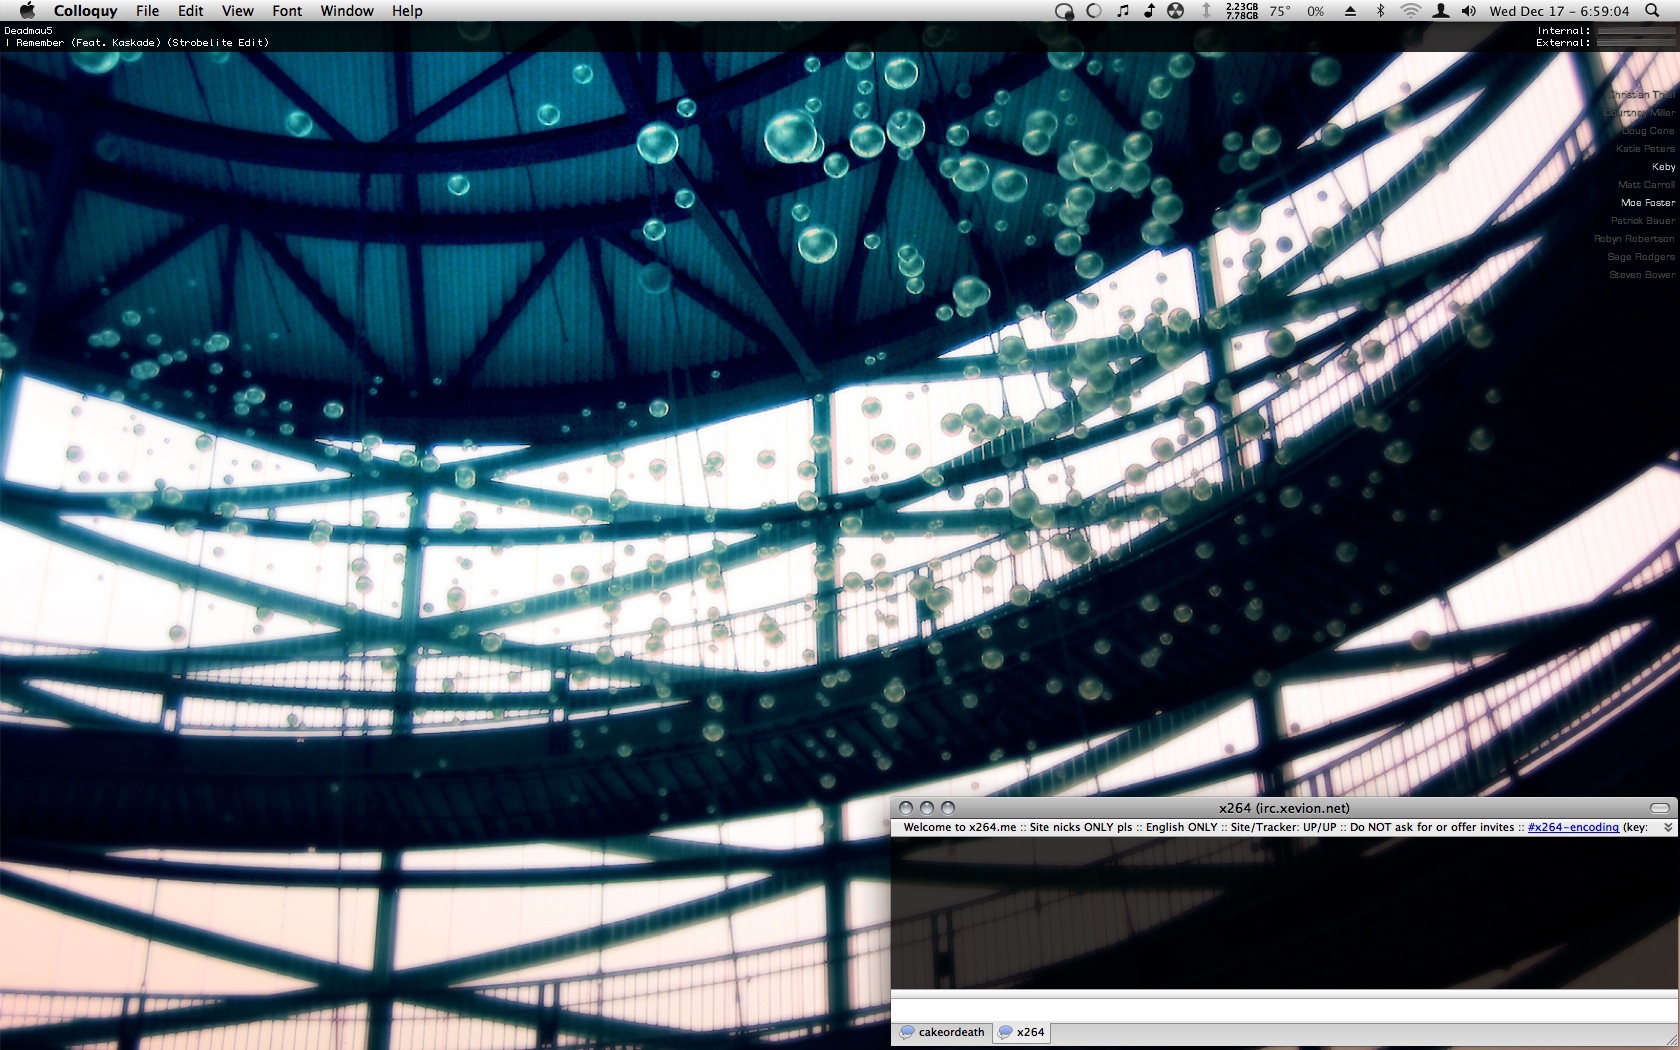This screenshot has height=1050, width=1680.
Task: Click the 75° temperature menu bar item
Action: point(1280,11)
